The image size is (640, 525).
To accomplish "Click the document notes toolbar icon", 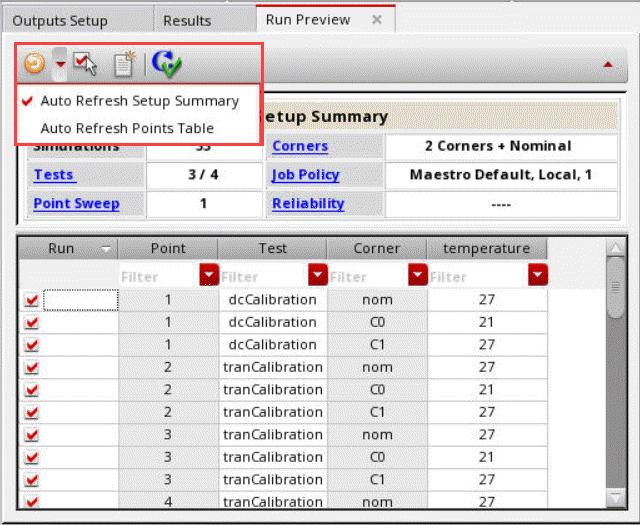I will [x=123, y=64].
